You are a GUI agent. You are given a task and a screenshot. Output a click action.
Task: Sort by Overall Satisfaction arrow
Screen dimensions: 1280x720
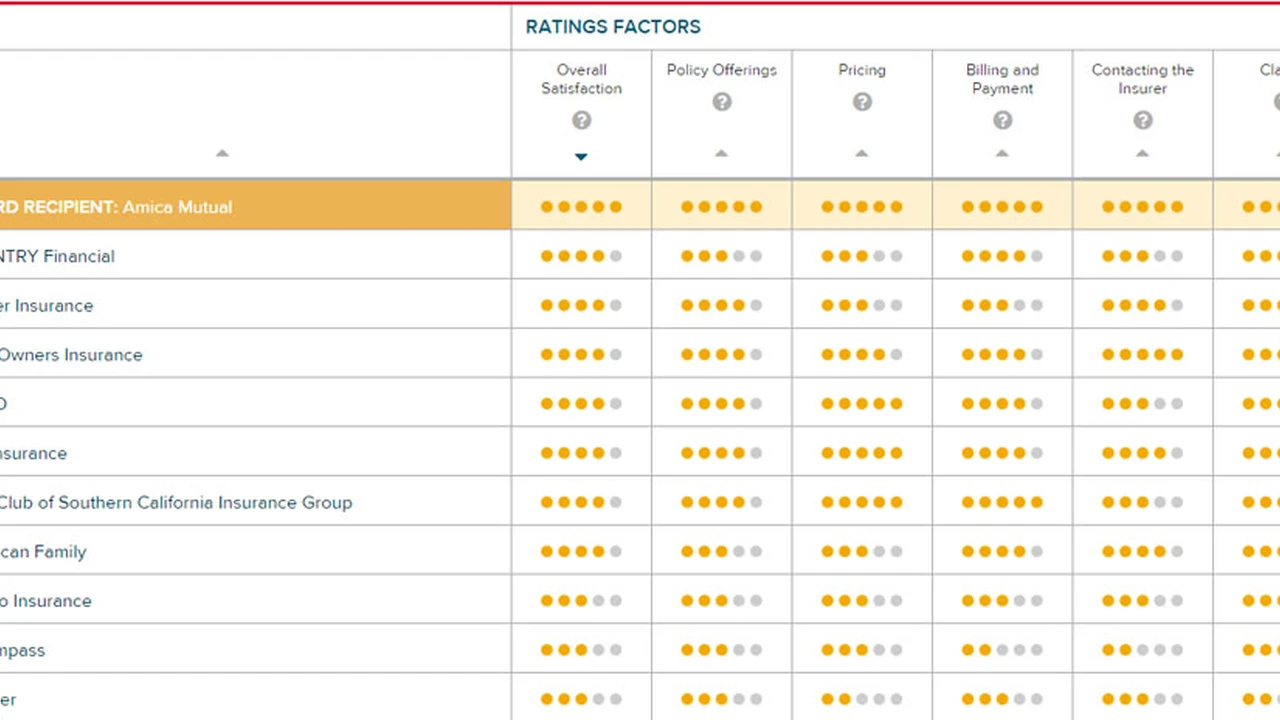tap(581, 156)
